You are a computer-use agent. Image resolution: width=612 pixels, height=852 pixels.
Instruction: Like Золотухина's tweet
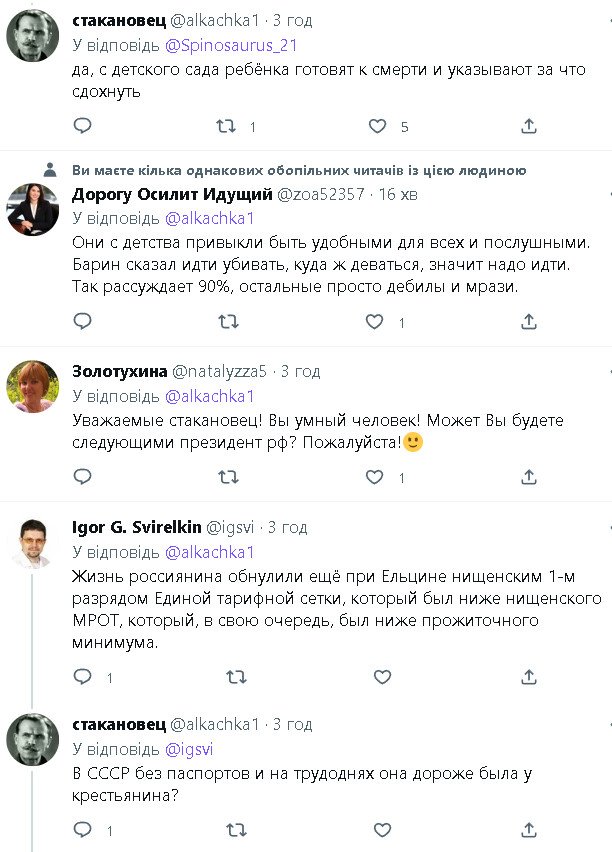coord(374,478)
